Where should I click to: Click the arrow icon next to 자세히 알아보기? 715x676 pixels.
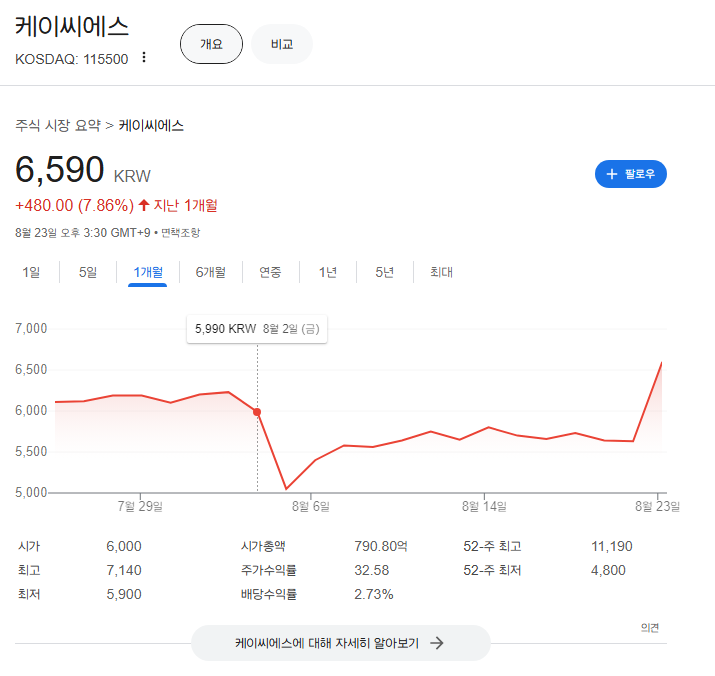pyautogui.click(x=437, y=643)
